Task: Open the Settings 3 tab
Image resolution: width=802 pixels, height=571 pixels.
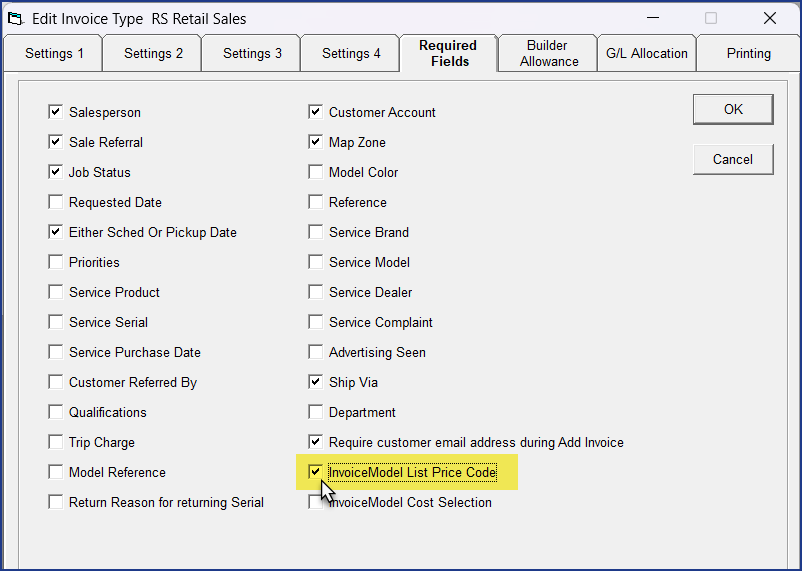Action: 252,54
